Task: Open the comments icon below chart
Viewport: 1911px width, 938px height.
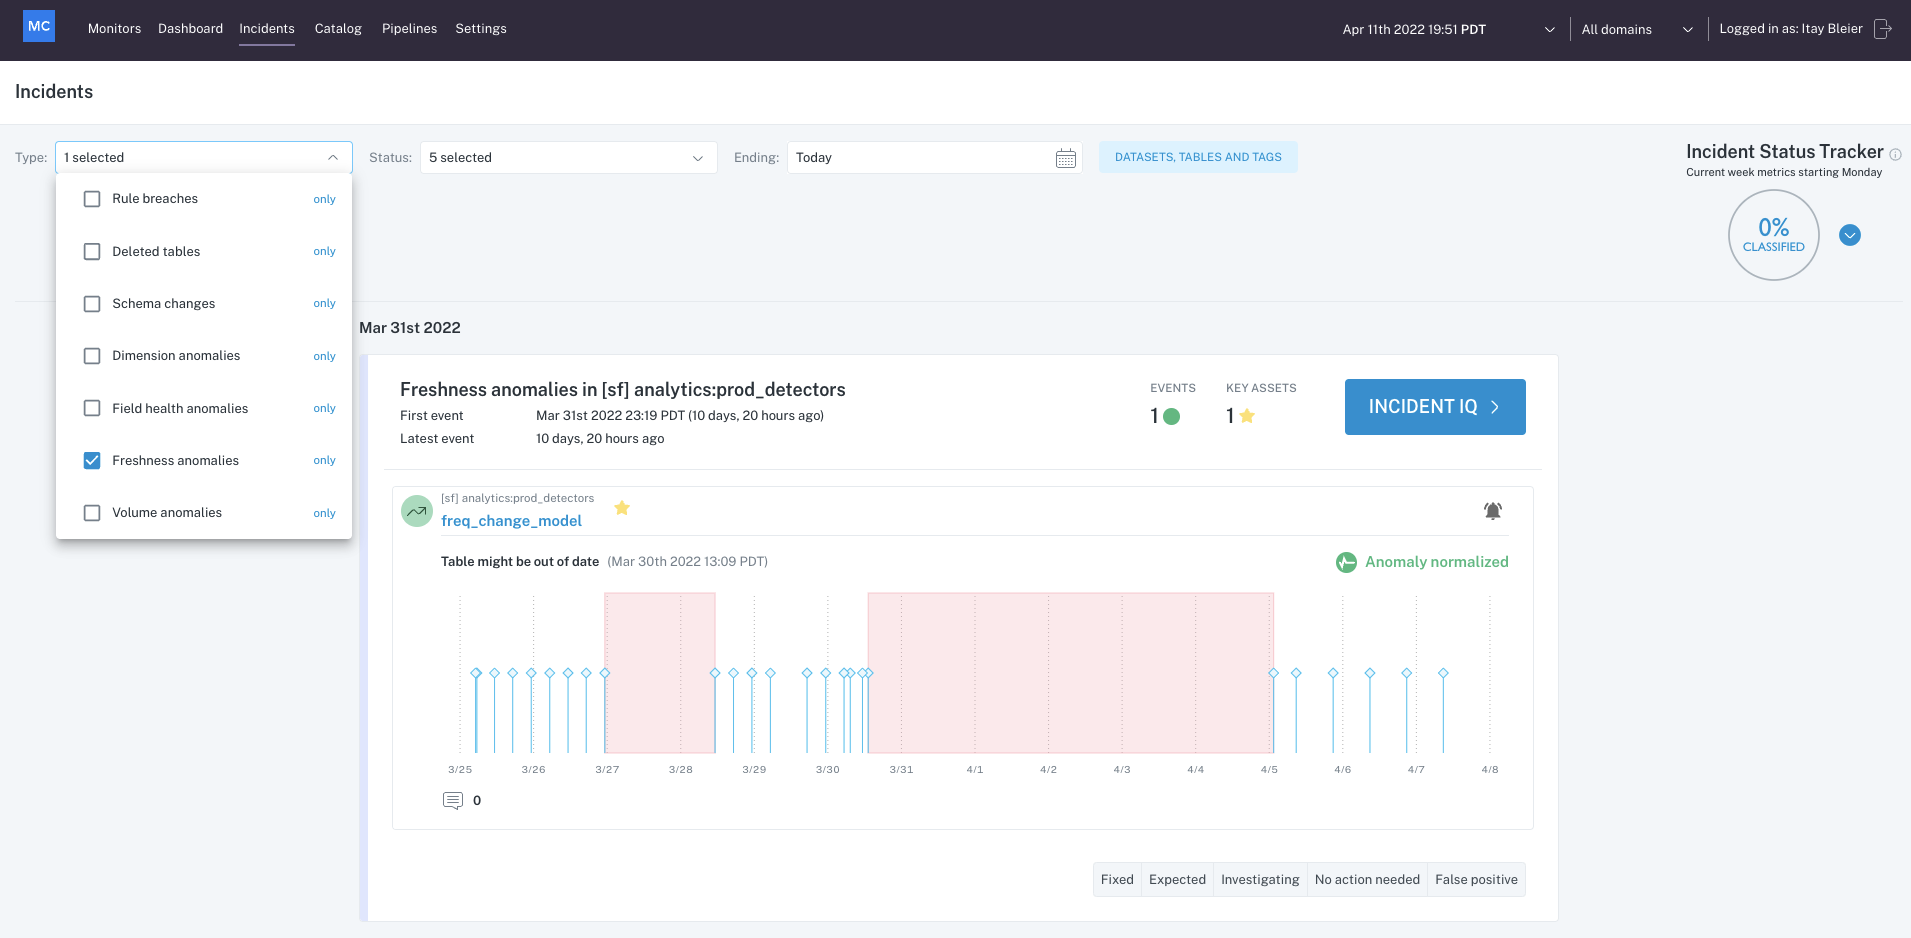Action: click(453, 800)
